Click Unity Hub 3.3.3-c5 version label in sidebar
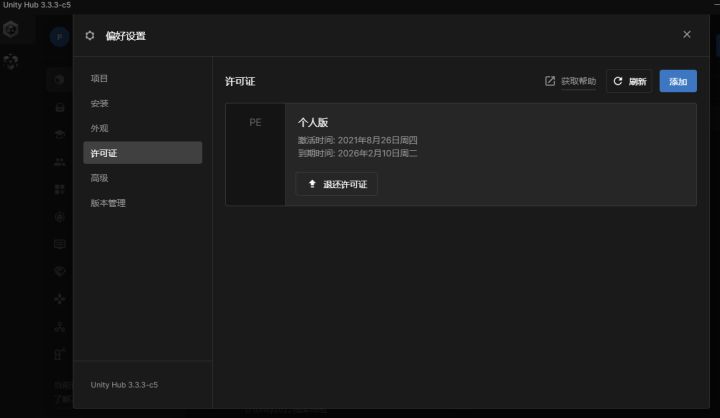 click(x=124, y=385)
